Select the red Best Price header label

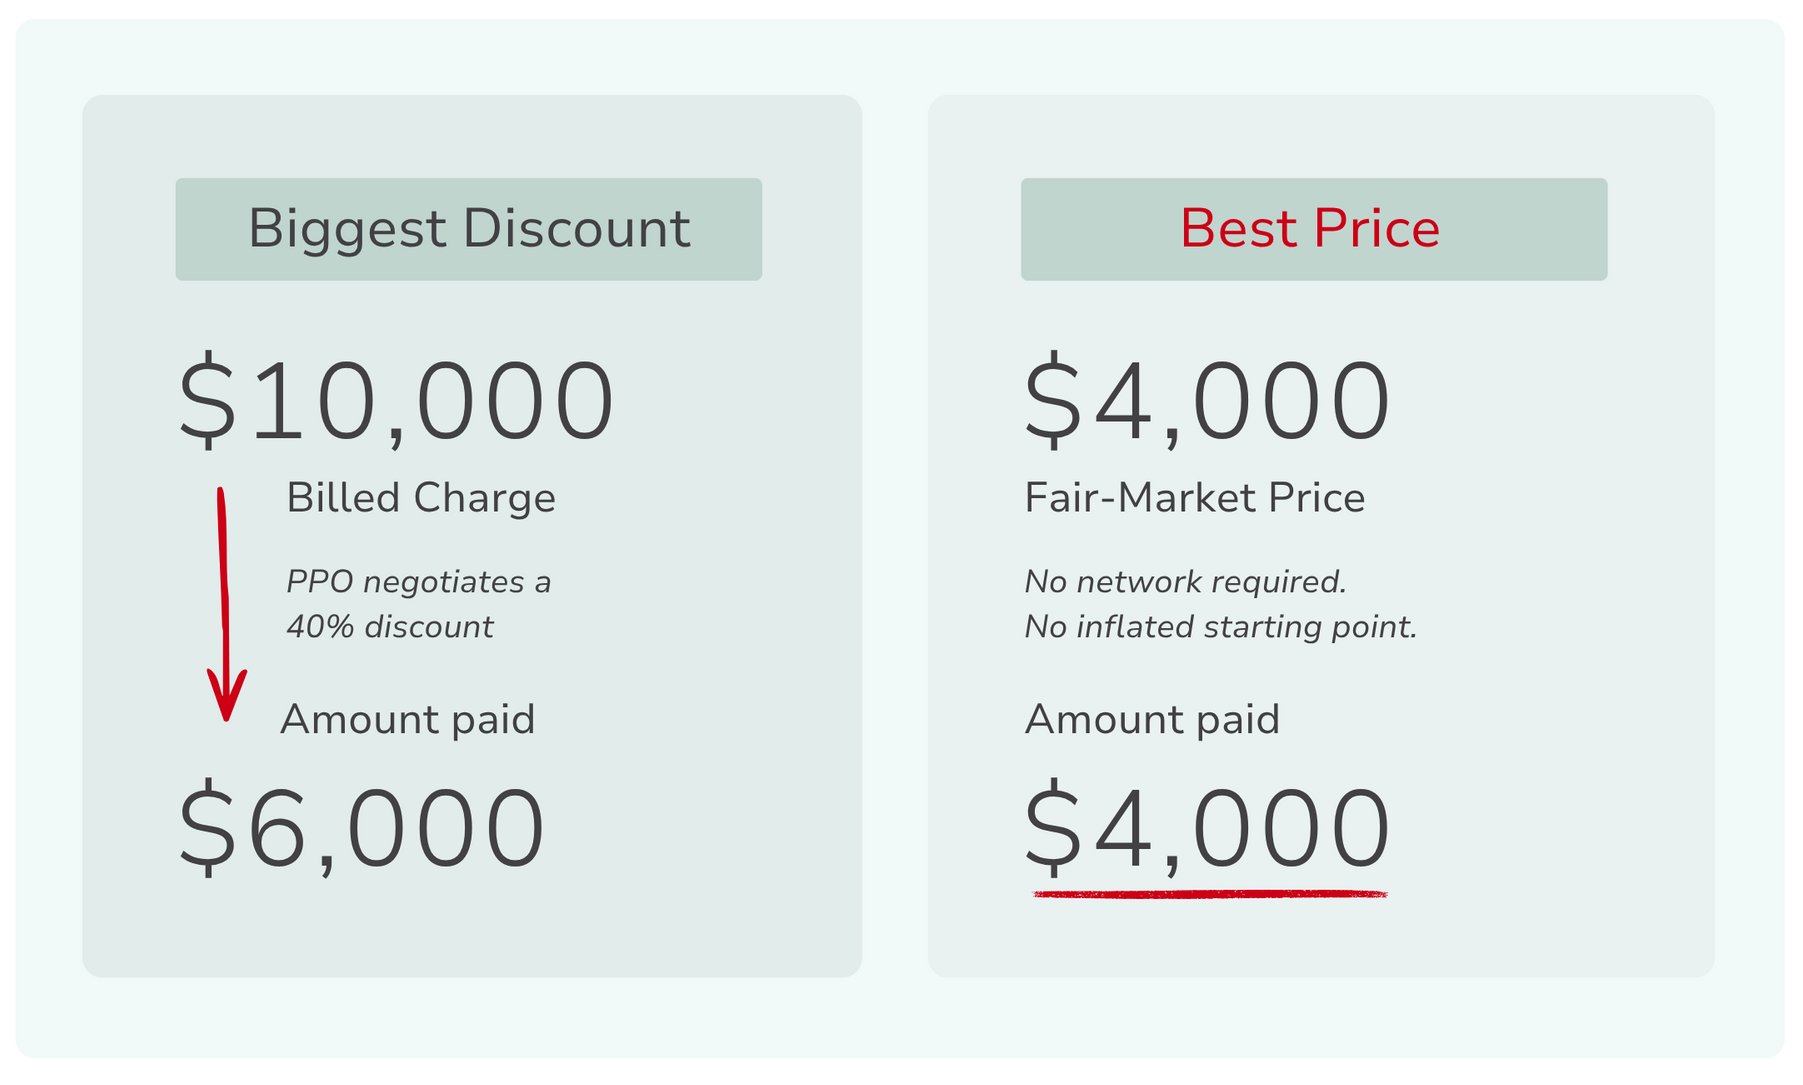click(x=1310, y=229)
